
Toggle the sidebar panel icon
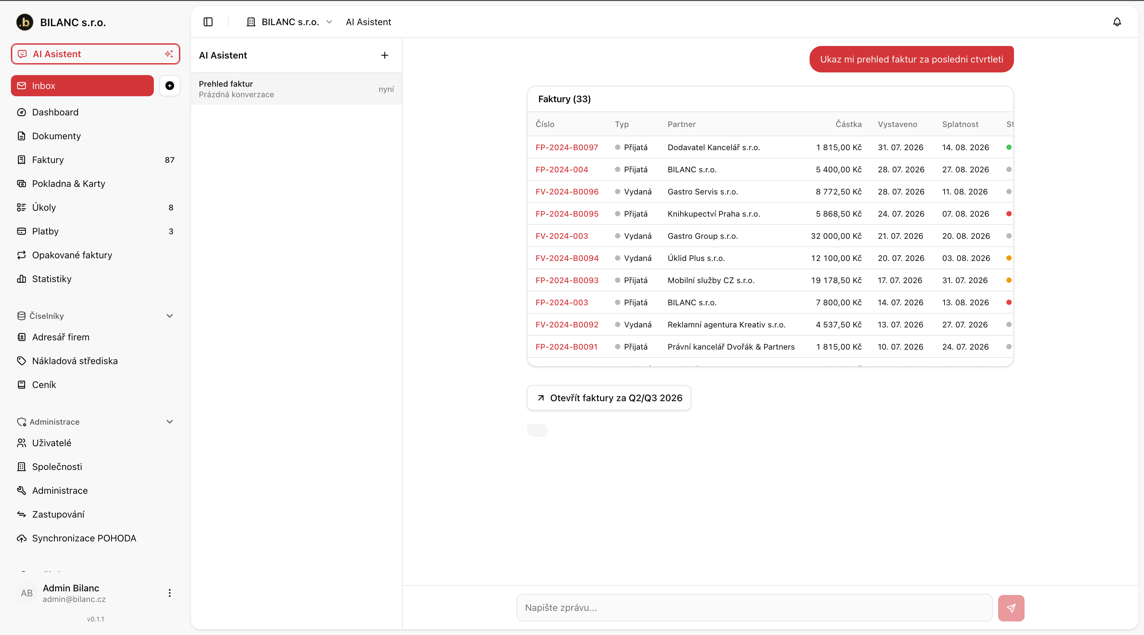click(208, 22)
